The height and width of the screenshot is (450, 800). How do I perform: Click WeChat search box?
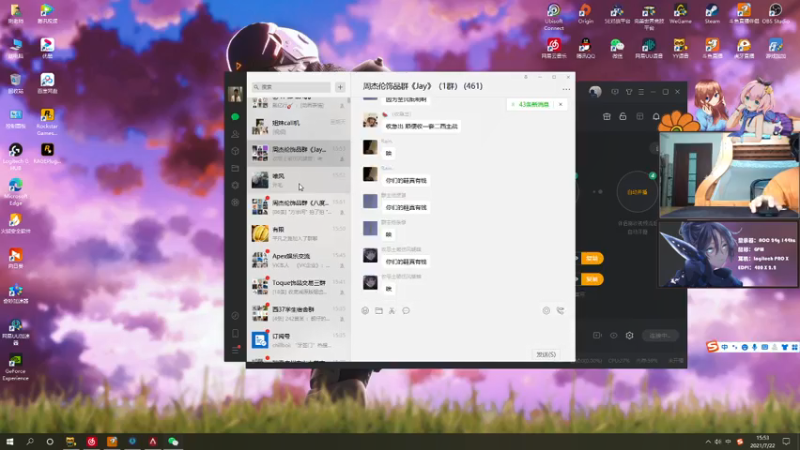(291, 87)
